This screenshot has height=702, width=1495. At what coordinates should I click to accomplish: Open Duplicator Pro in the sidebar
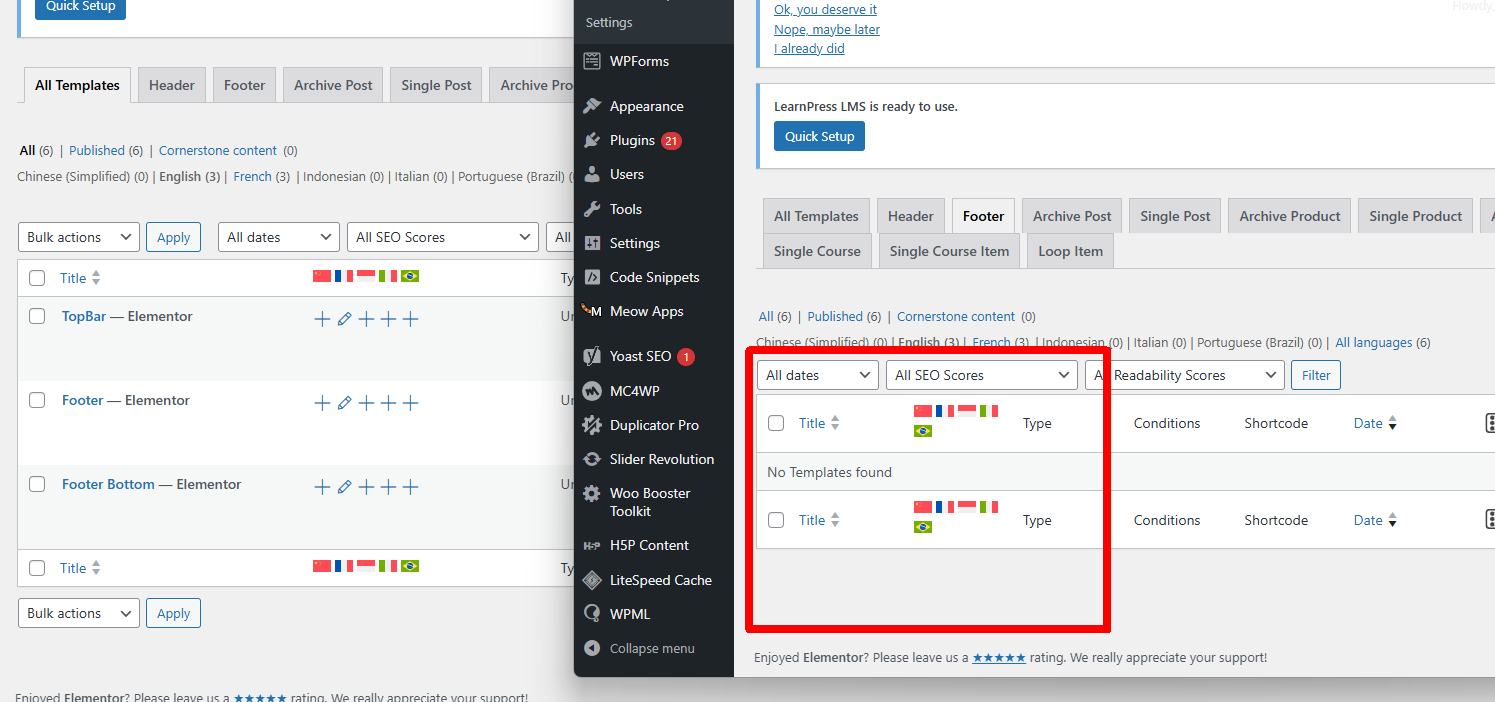click(654, 425)
